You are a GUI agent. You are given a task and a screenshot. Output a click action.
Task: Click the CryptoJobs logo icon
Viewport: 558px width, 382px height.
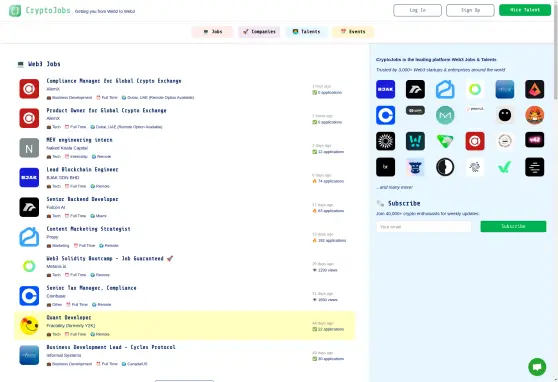(15, 11)
